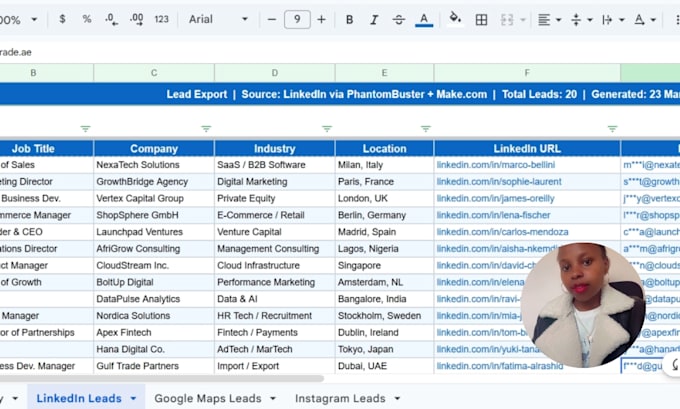Toggle strikethrough formatting
The height and width of the screenshot is (409, 680).
[x=399, y=20]
